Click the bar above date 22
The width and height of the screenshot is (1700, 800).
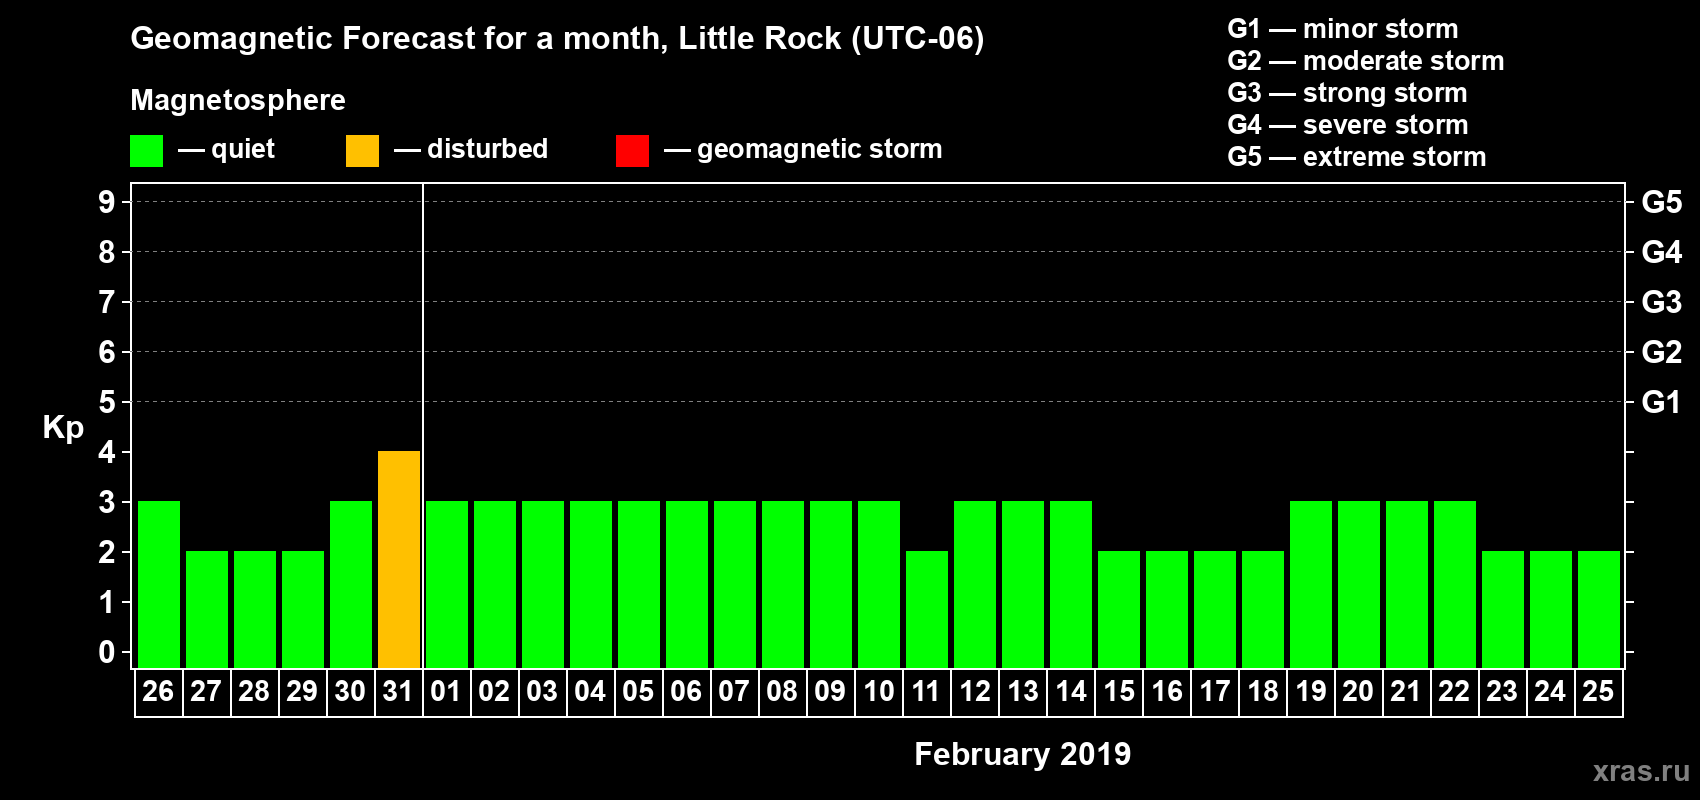click(1455, 584)
